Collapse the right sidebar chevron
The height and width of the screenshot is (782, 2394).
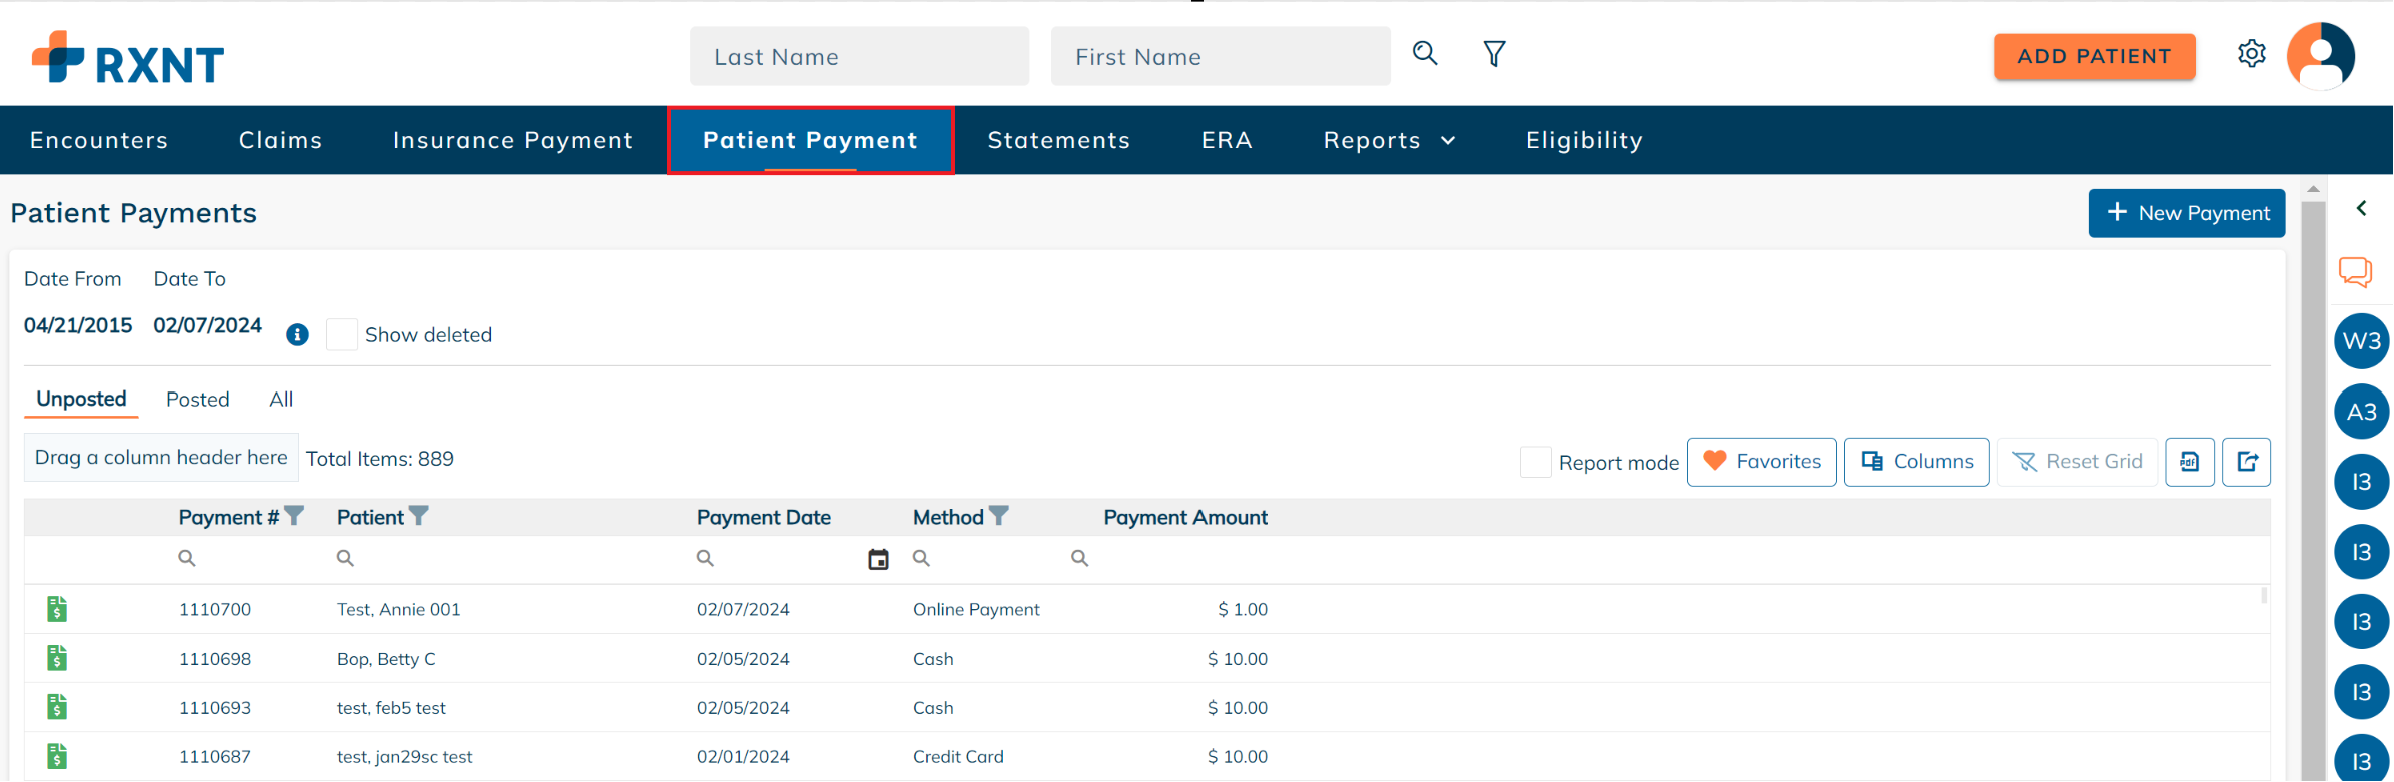tap(2362, 209)
